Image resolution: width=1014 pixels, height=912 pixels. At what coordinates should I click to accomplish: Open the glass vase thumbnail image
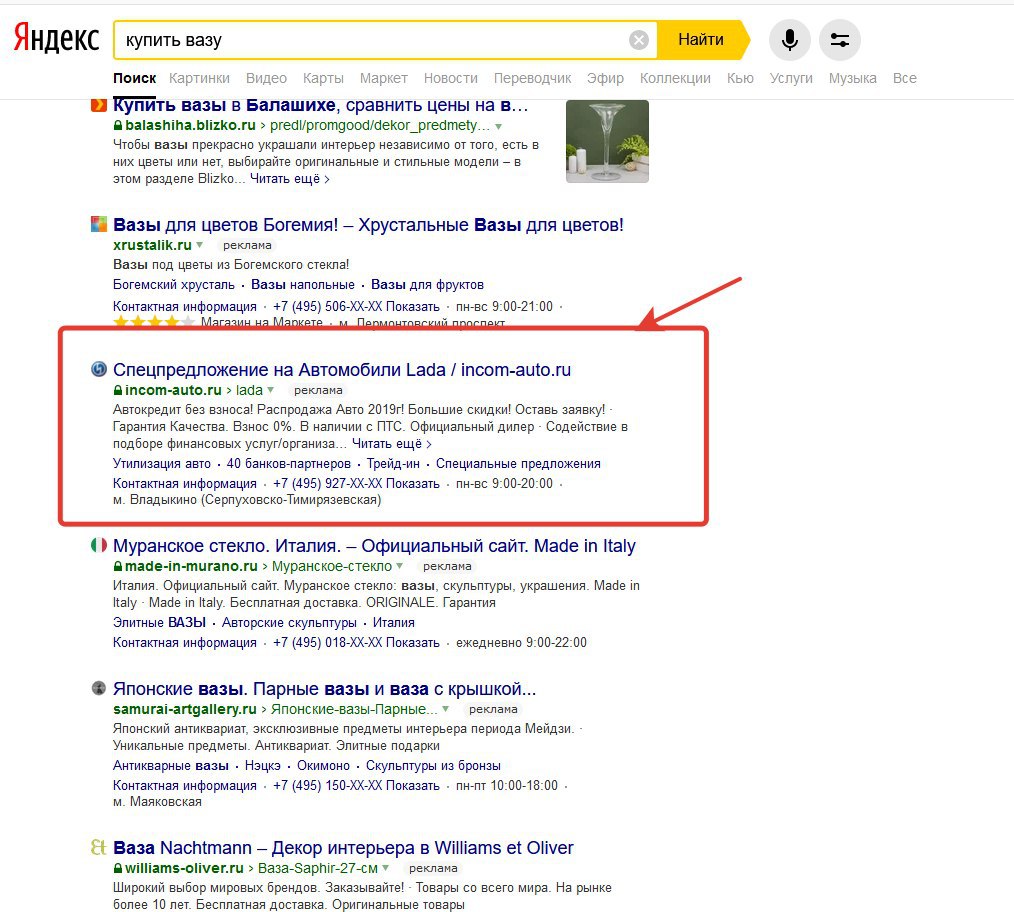[607, 141]
